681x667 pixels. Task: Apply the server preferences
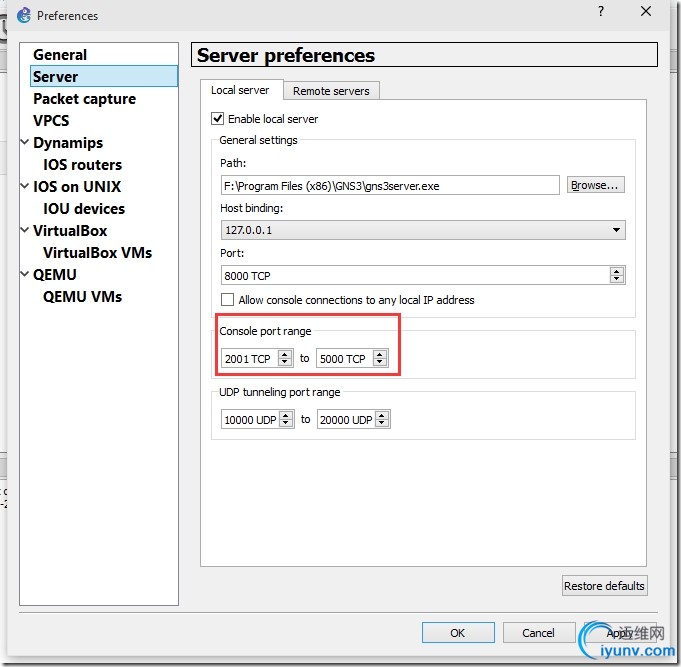pos(620,633)
